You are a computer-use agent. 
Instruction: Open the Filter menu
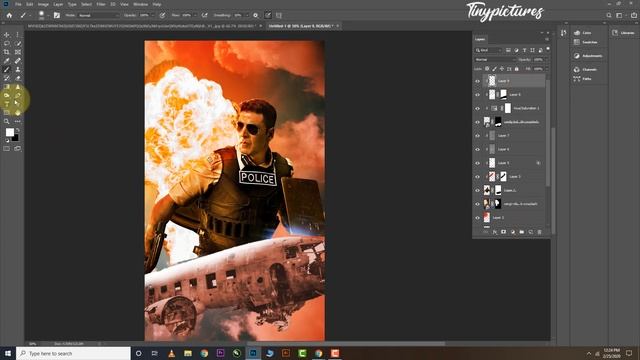101,4
